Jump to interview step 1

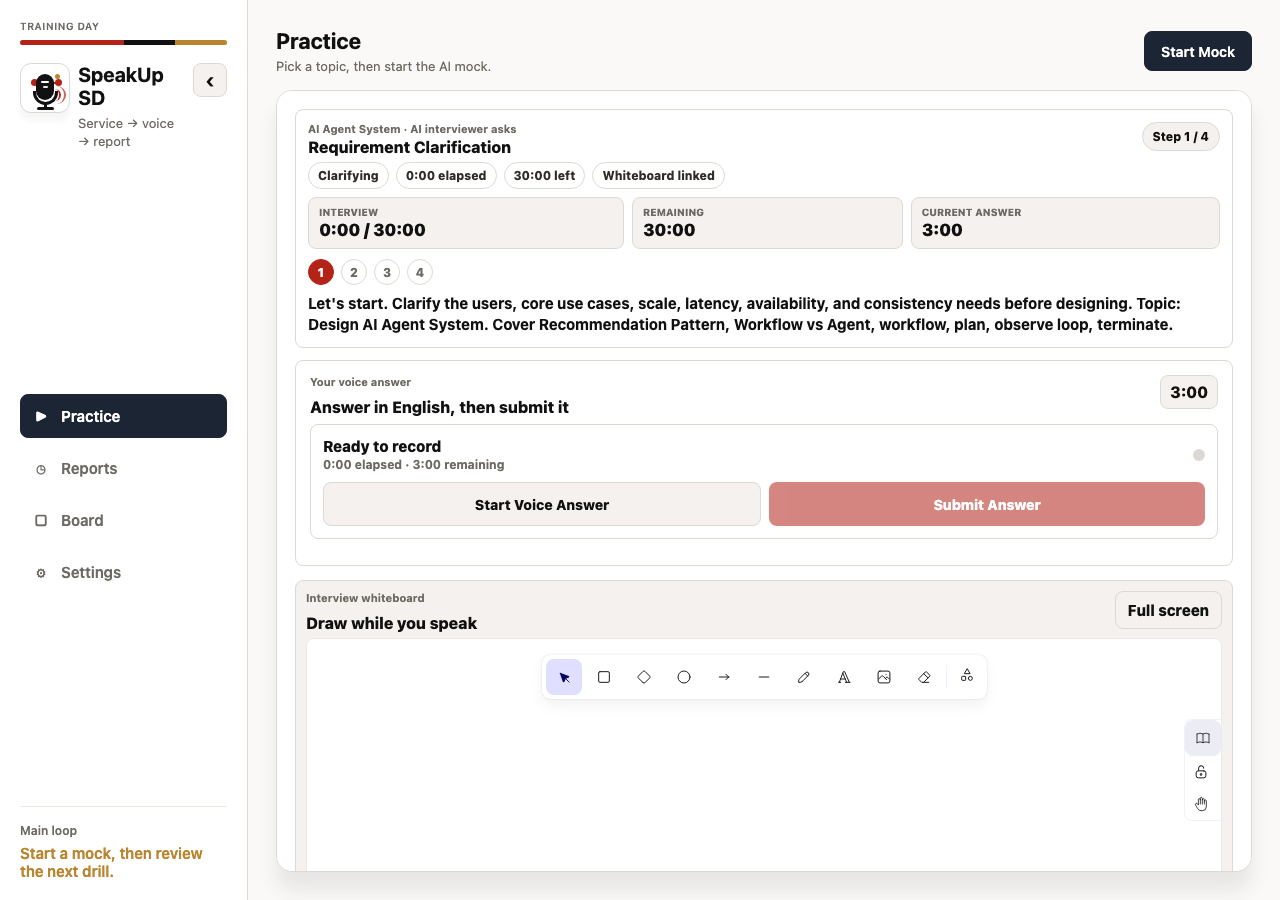click(x=321, y=272)
